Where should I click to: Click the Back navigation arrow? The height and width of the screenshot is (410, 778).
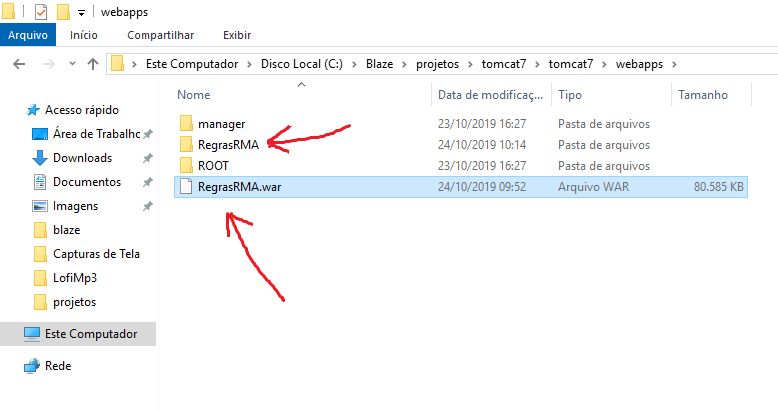point(19,64)
